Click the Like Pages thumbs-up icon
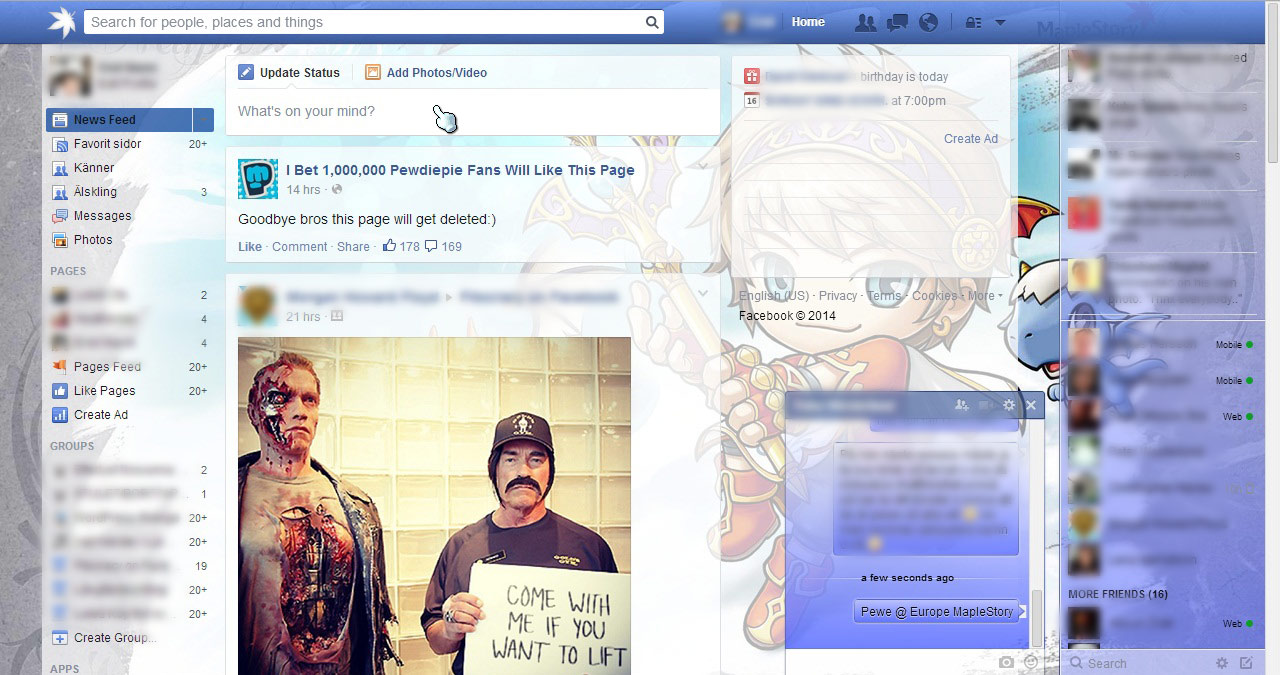 point(60,391)
